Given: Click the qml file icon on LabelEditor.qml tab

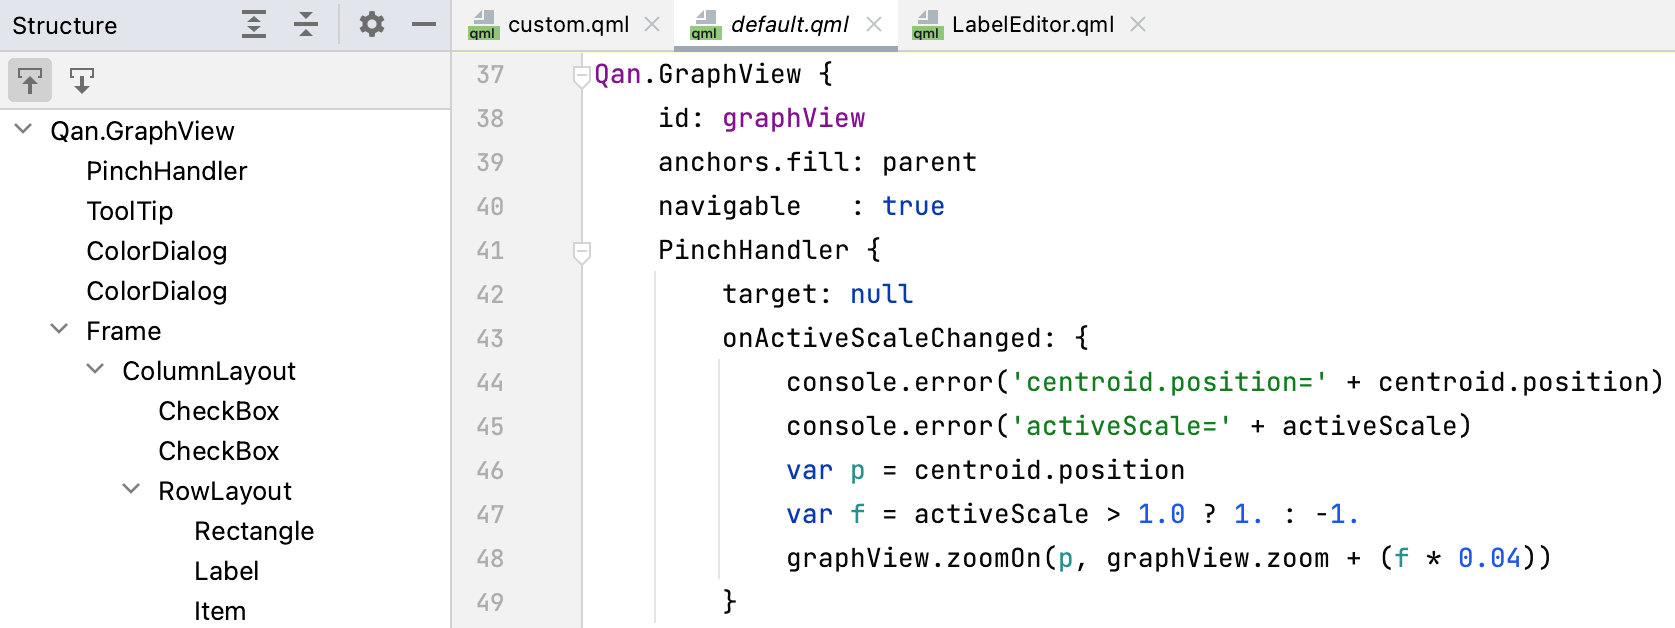Looking at the screenshot, I should click(x=927, y=25).
